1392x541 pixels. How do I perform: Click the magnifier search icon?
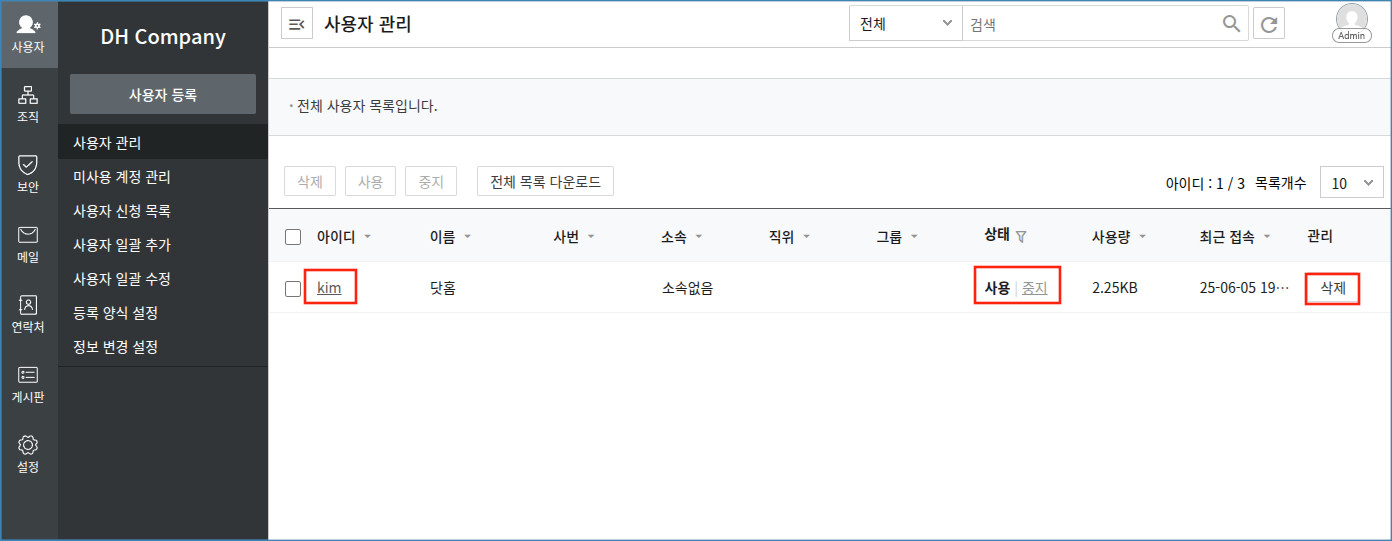(1231, 24)
